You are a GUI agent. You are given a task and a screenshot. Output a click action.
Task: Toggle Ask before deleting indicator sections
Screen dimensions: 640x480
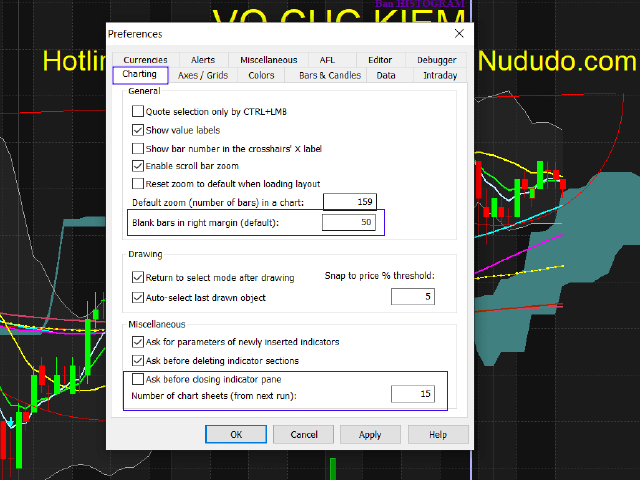click(x=138, y=360)
